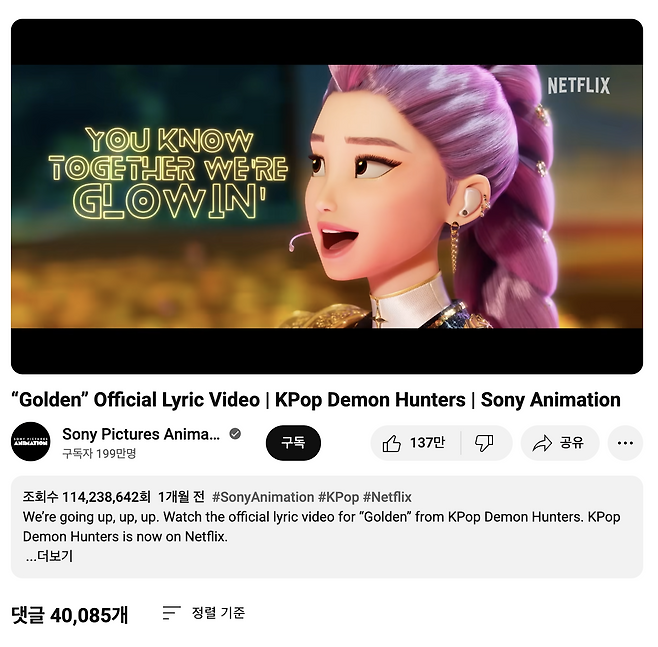Open the #Netflix hashtag link

[x=387, y=497]
